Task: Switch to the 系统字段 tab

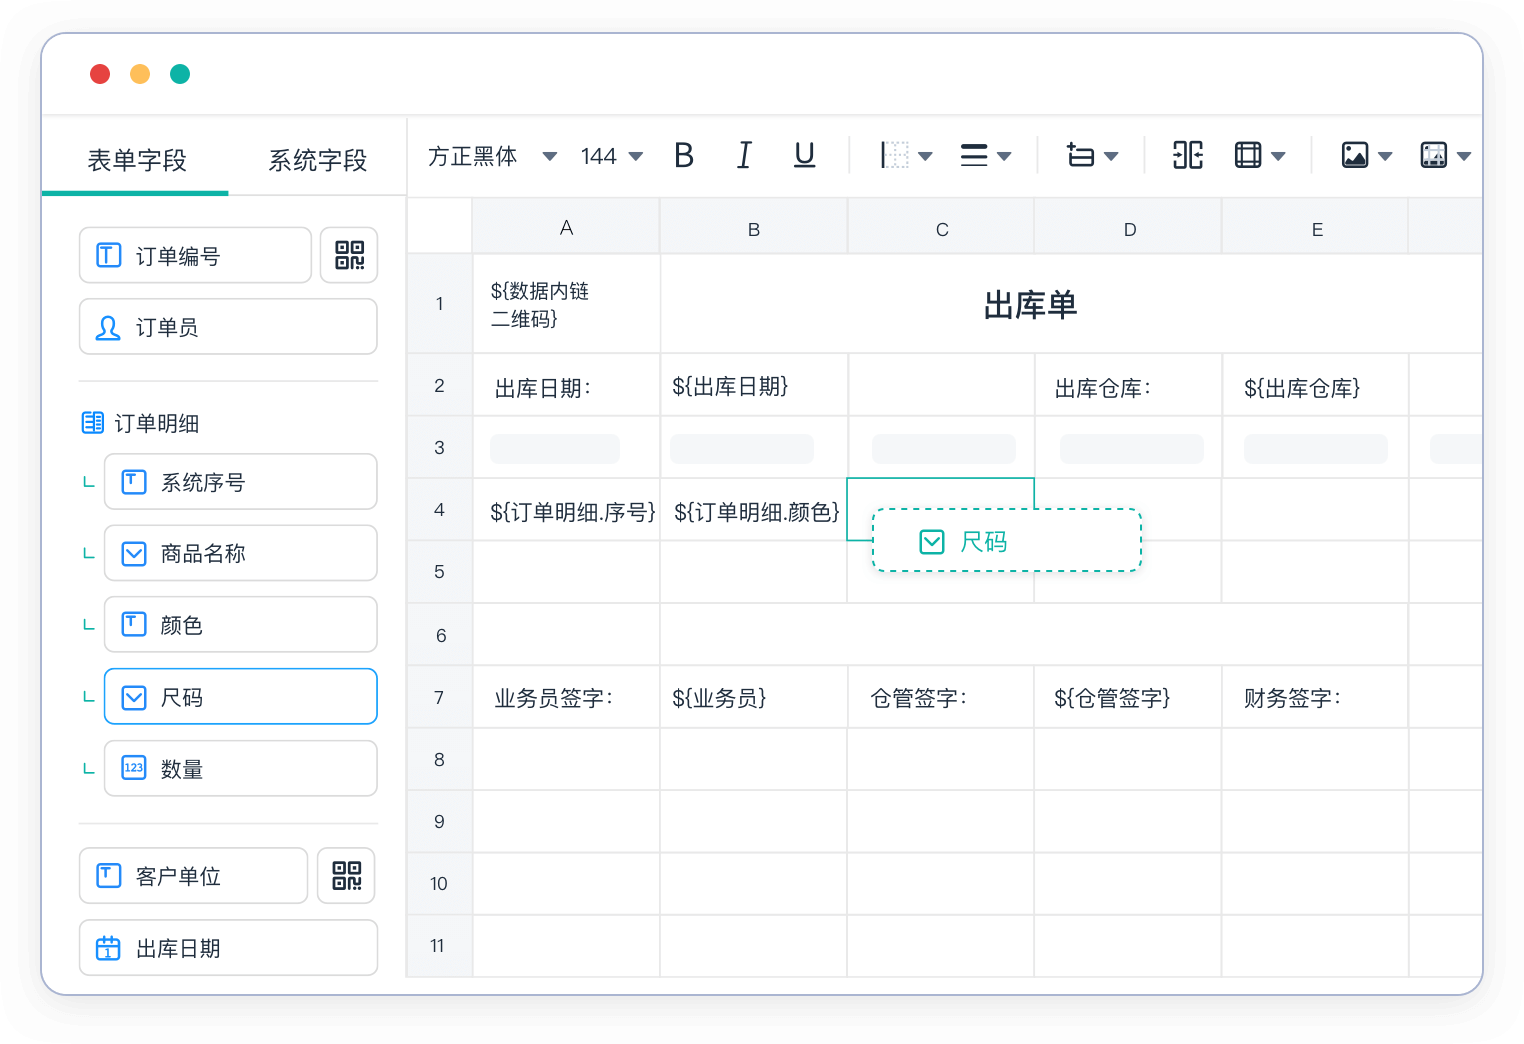Action: click(317, 160)
